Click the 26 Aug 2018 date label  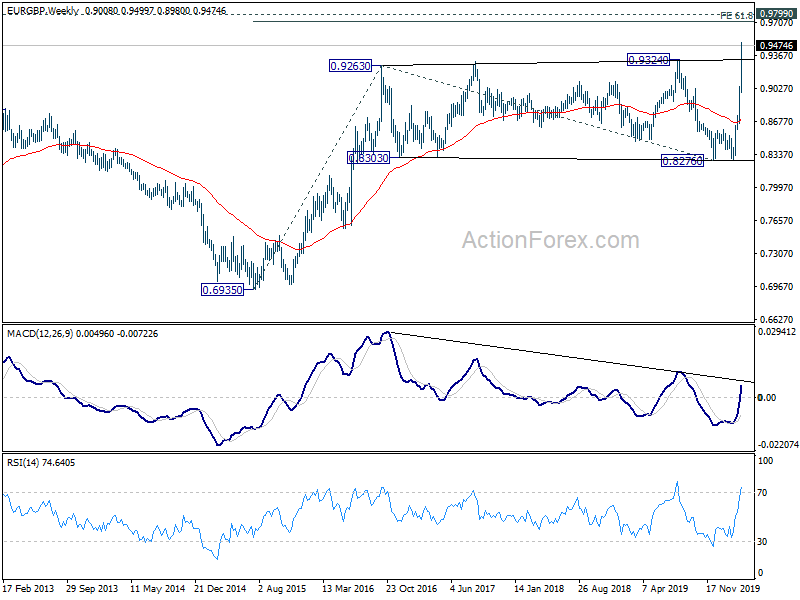coord(604,588)
